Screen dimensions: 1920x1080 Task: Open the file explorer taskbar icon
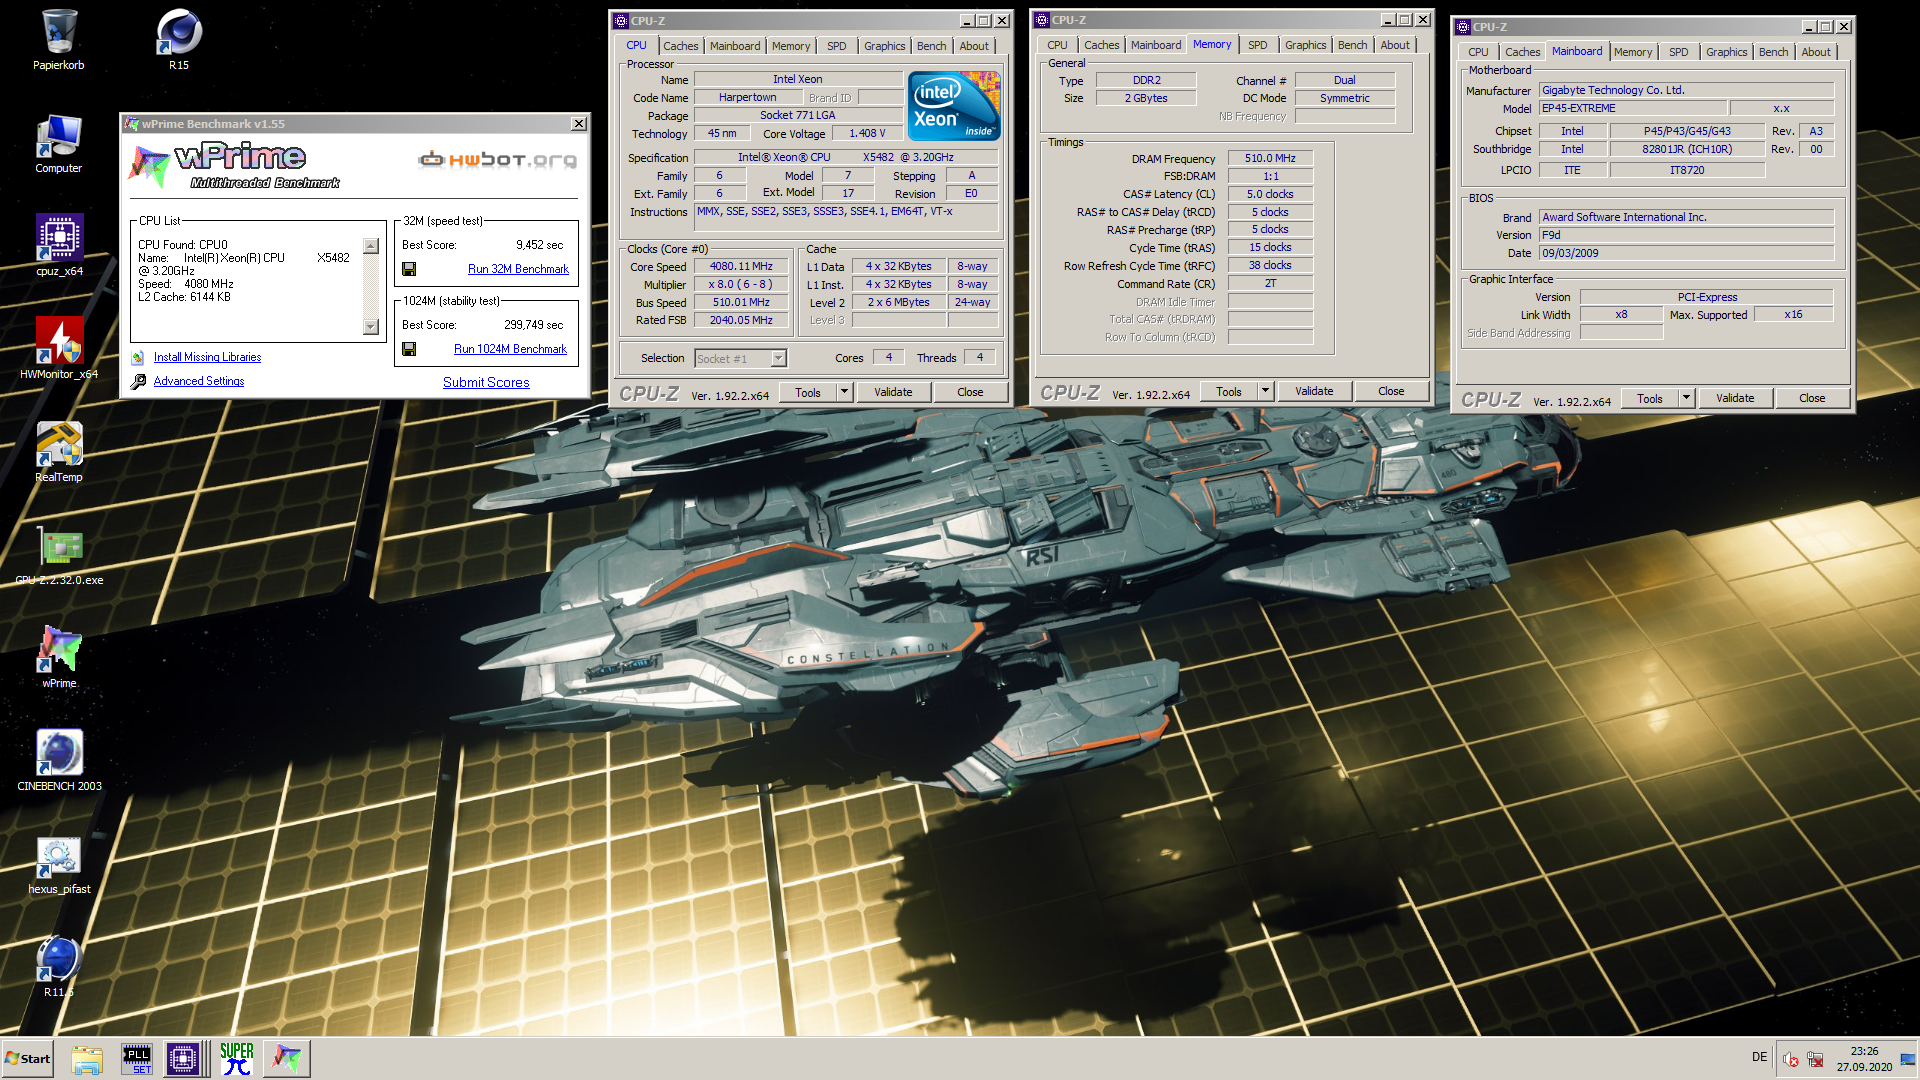click(x=87, y=1059)
